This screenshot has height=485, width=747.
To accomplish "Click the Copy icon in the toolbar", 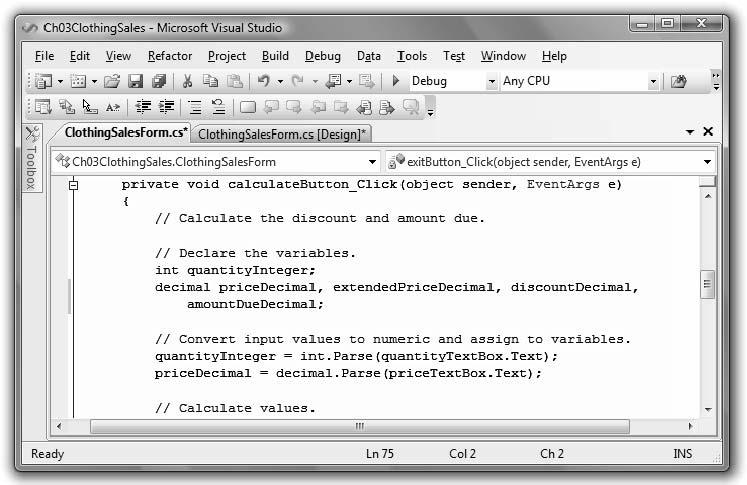I will [211, 81].
